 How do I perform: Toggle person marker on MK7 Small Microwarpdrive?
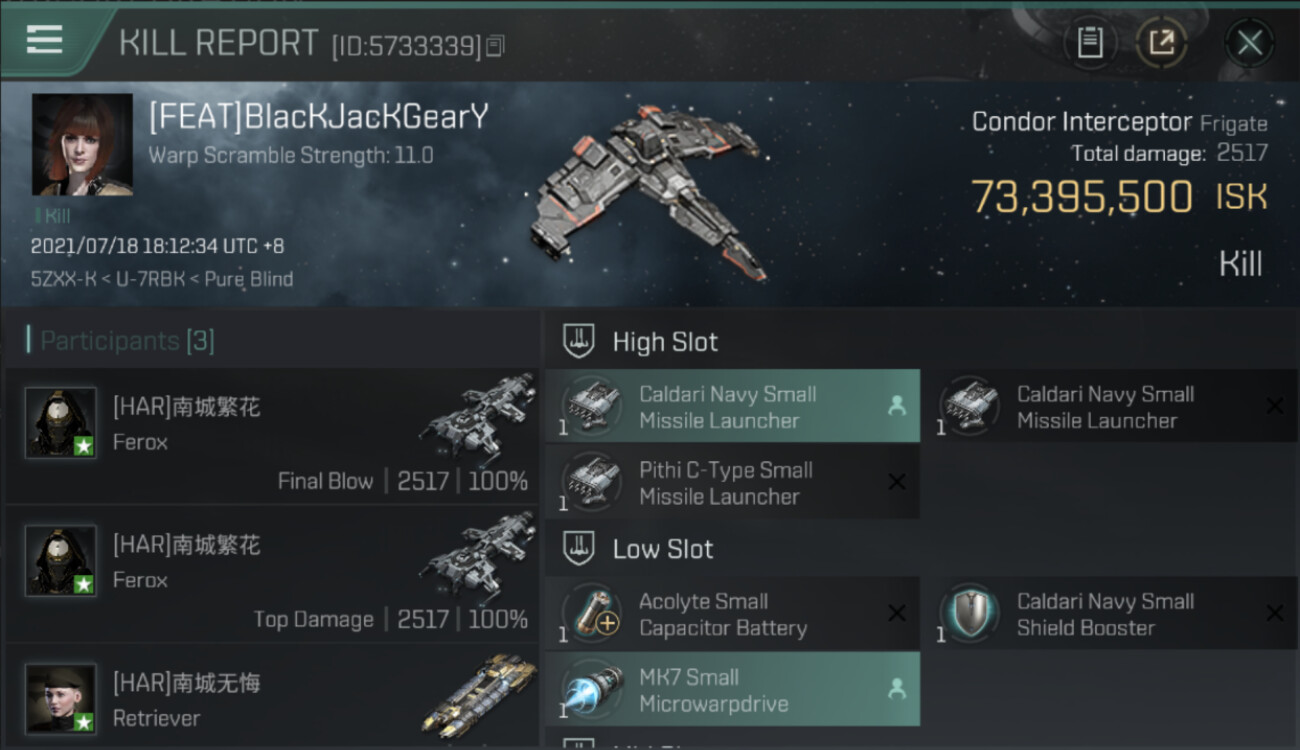click(896, 689)
